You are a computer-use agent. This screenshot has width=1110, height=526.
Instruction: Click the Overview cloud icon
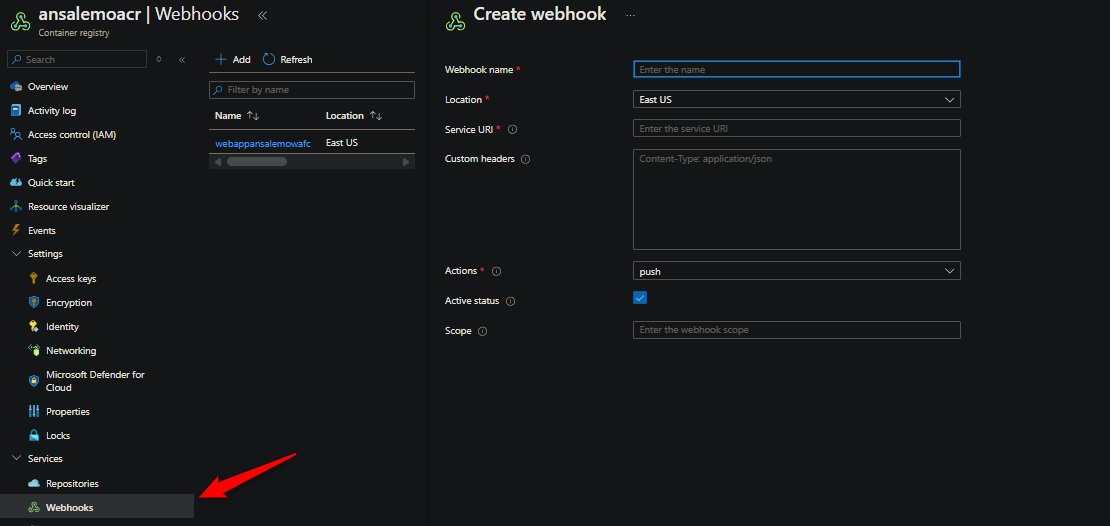point(16,86)
